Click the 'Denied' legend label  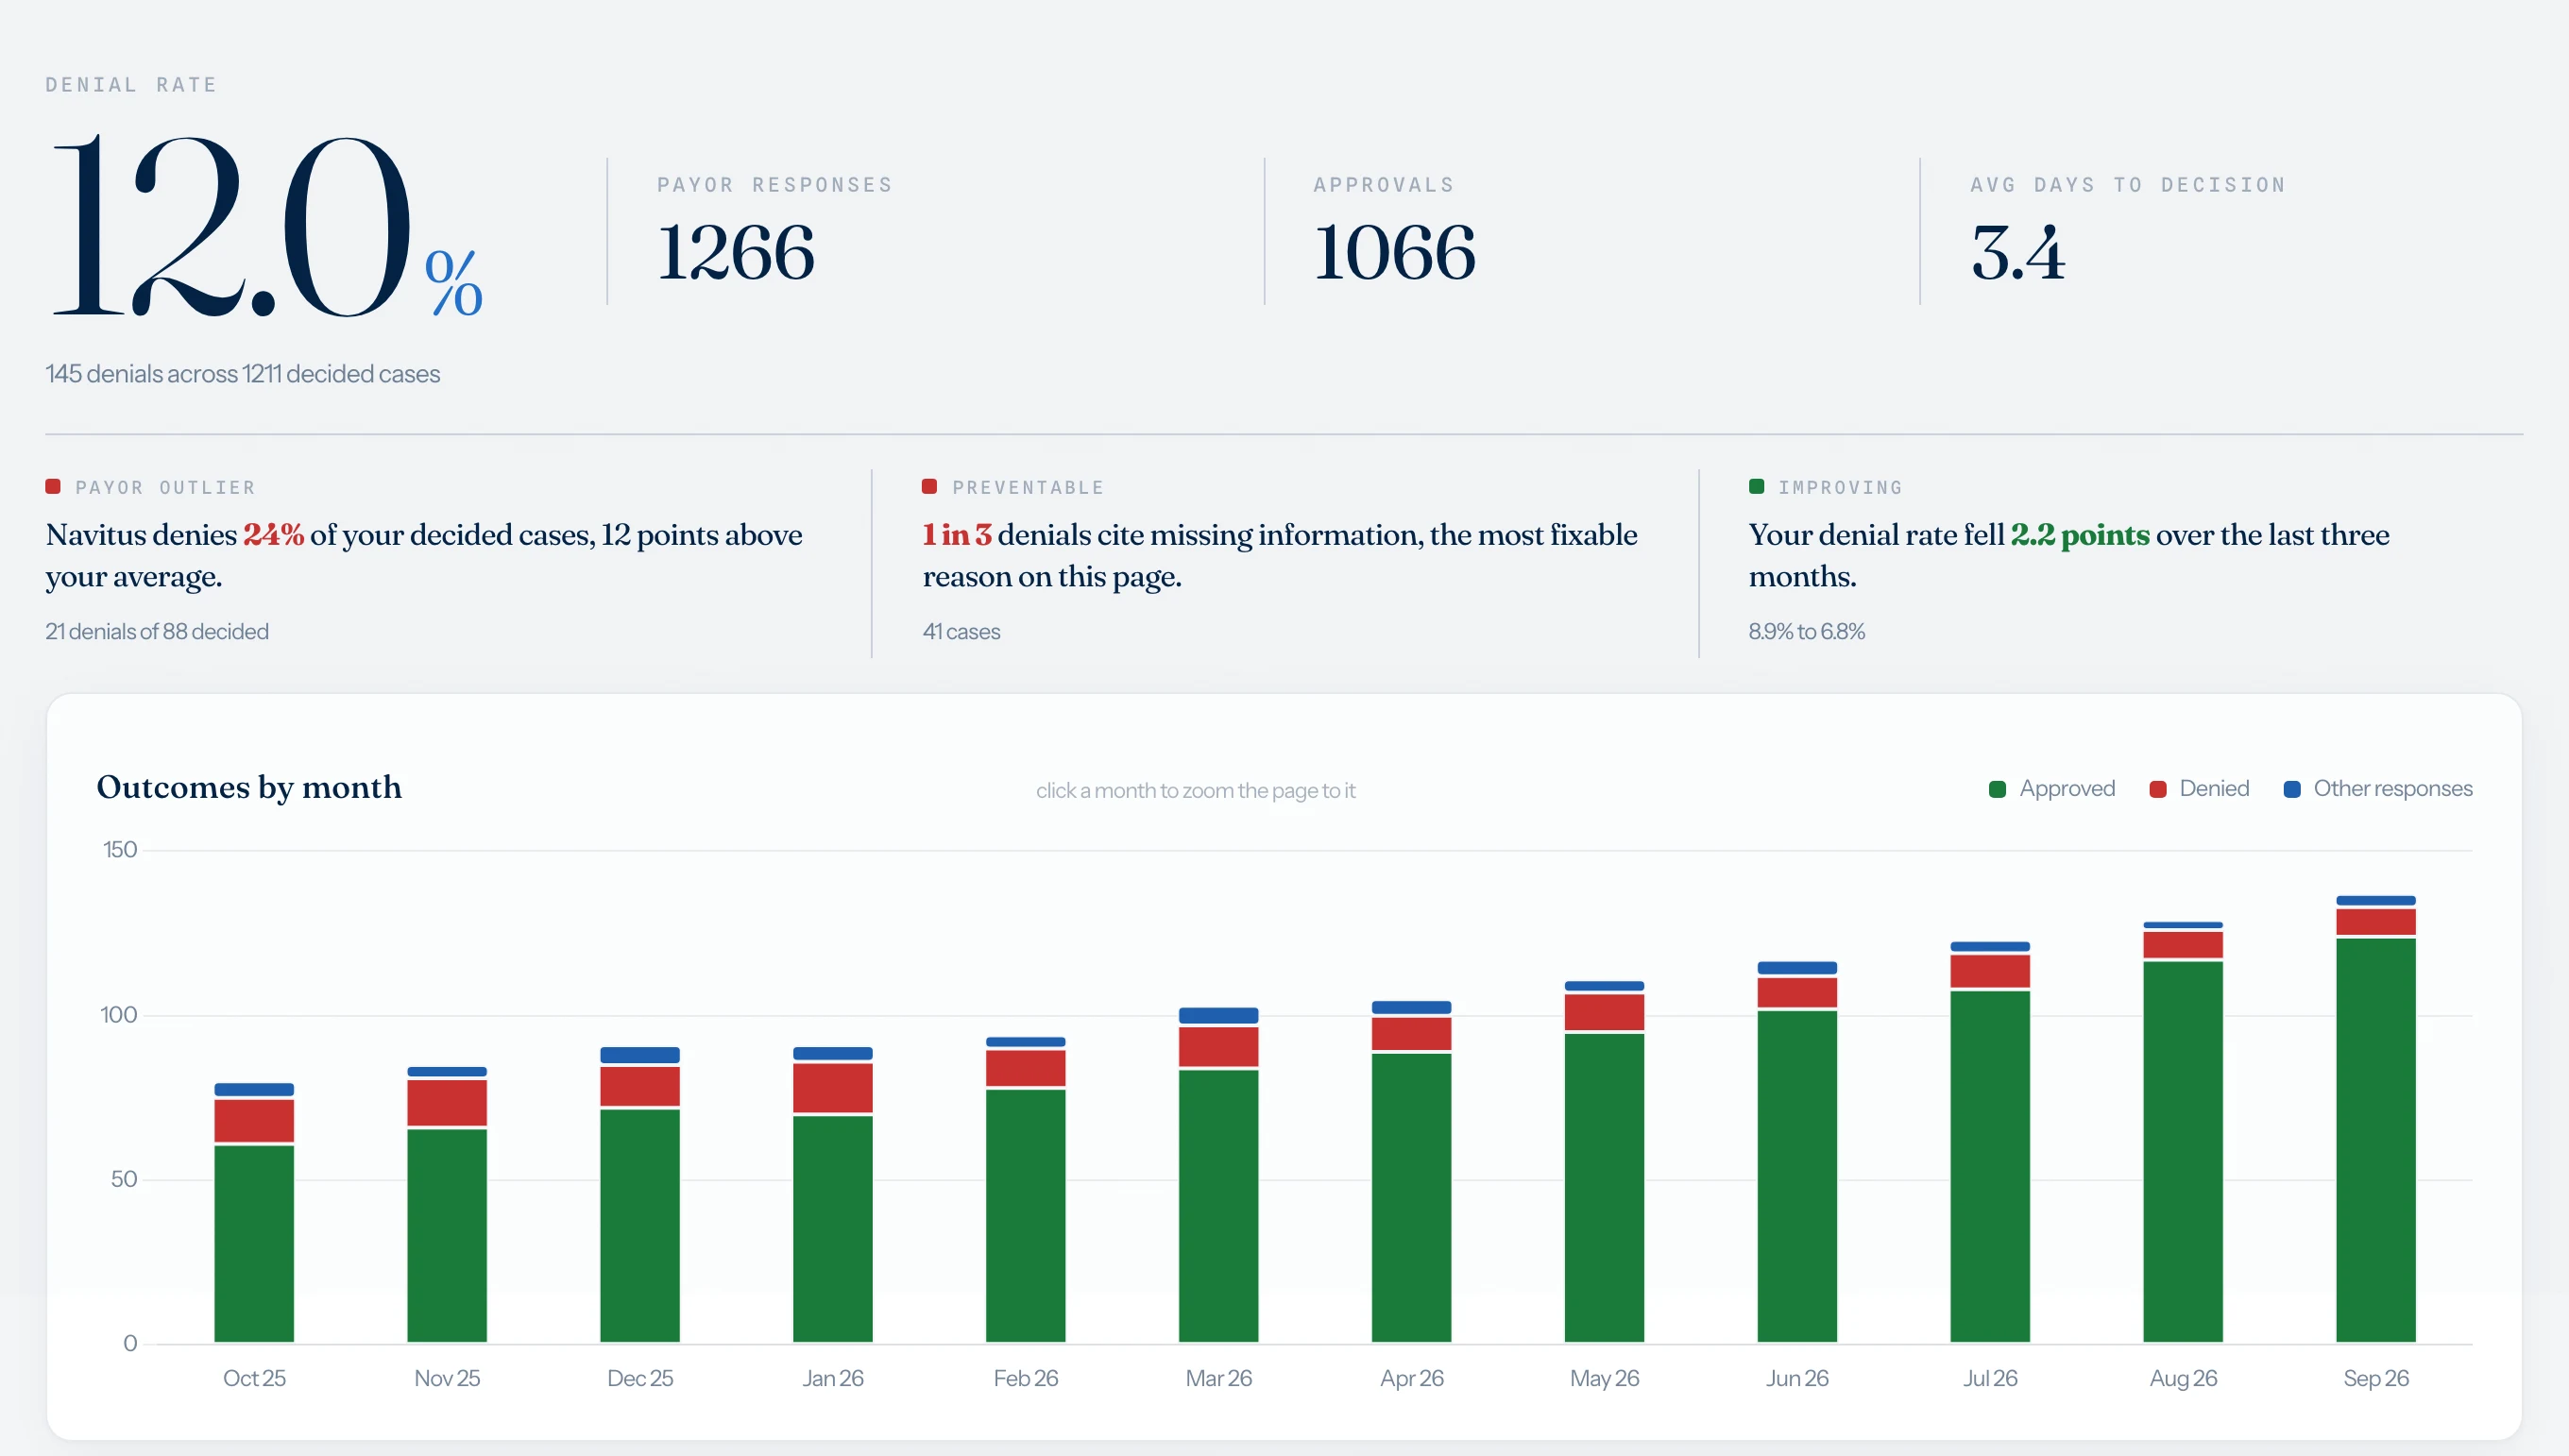click(2214, 788)
